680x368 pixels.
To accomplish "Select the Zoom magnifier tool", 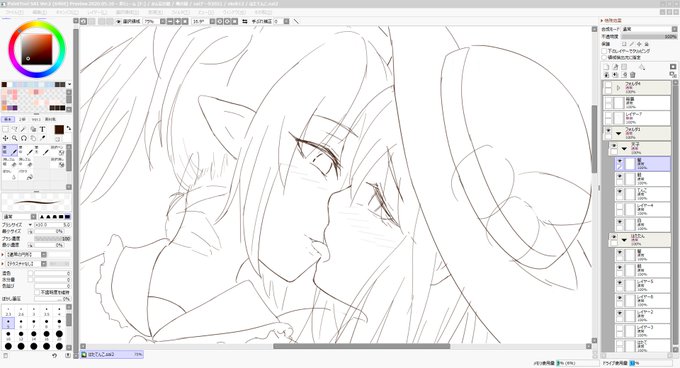I will pos(15,138).
